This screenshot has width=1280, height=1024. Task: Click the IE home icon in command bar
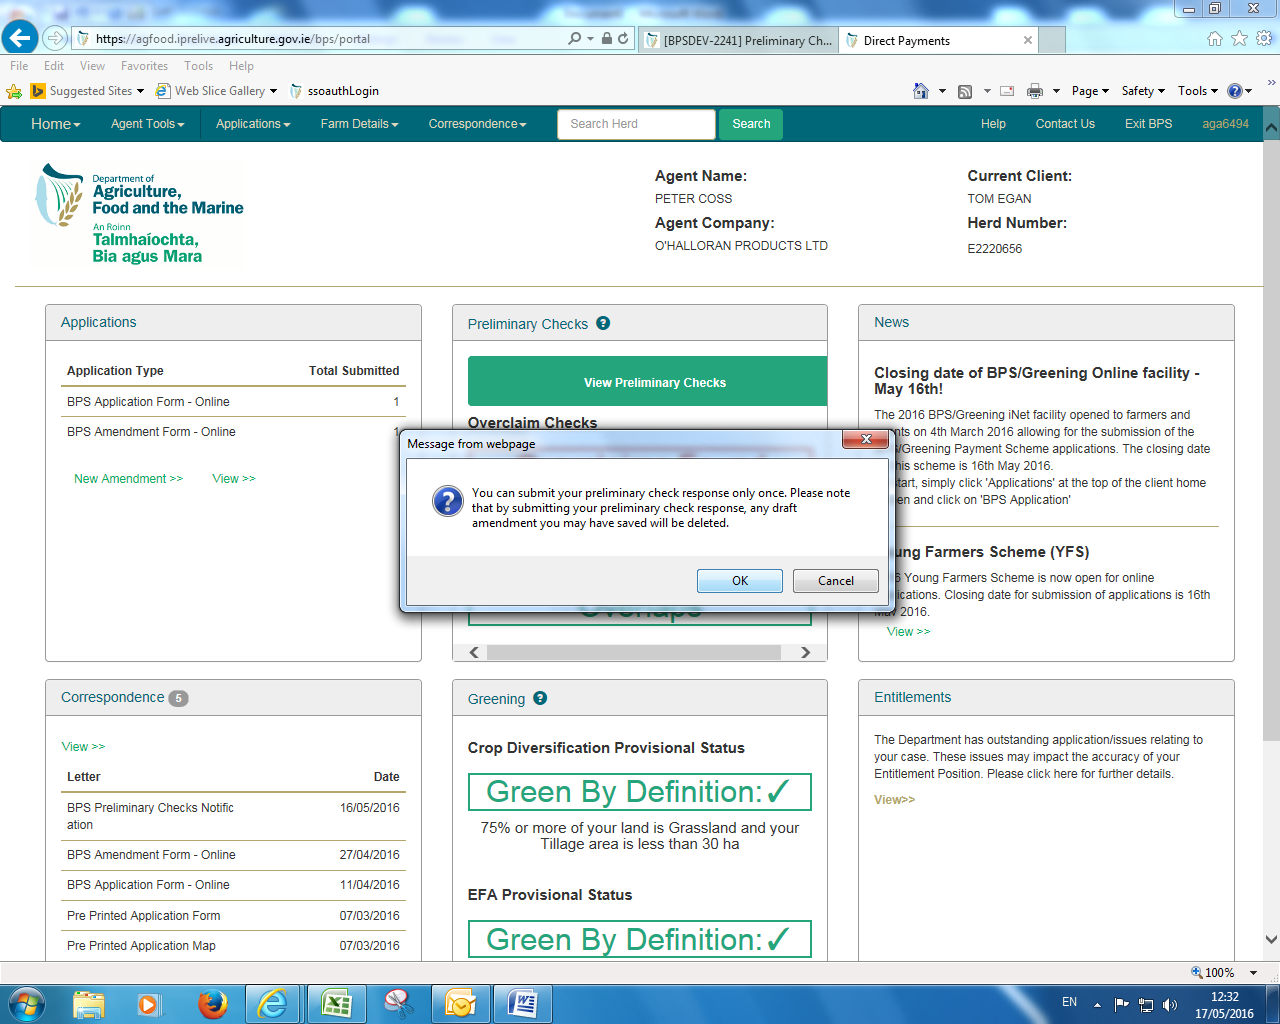point(921,91)
